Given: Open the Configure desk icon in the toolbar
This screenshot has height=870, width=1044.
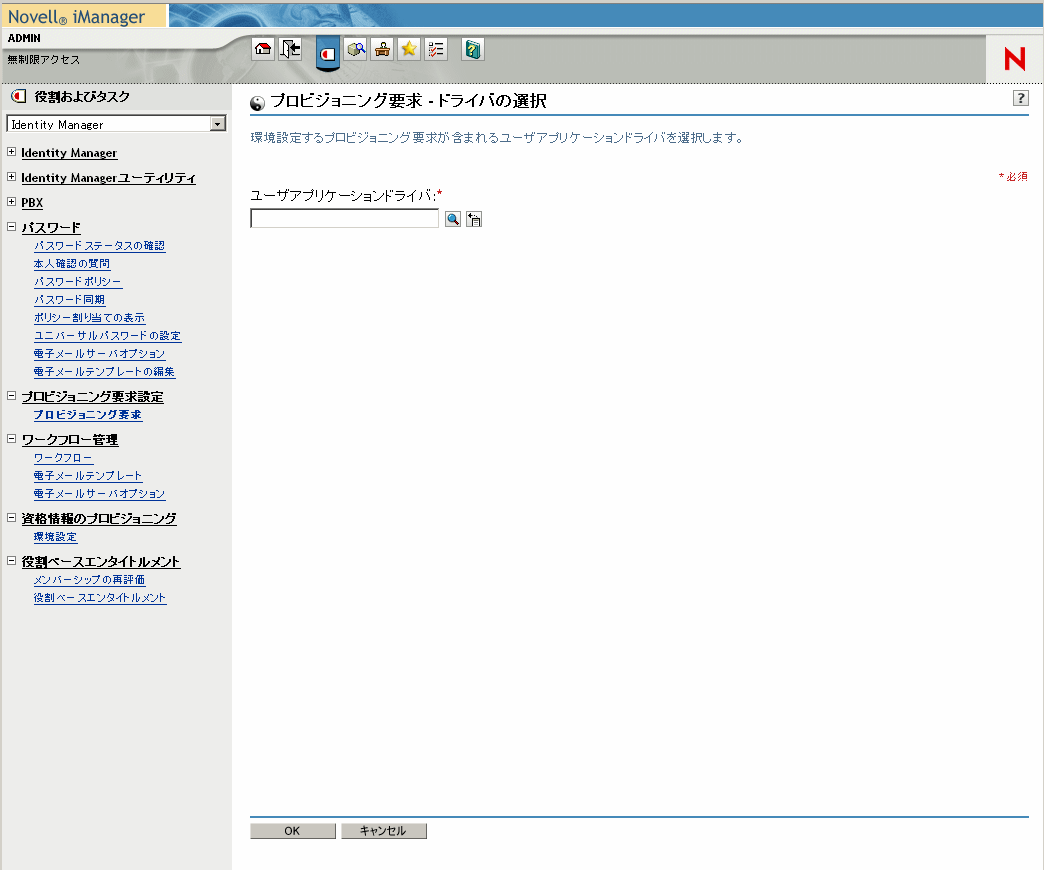Looking at the screenshot, I should pos(382,48).
